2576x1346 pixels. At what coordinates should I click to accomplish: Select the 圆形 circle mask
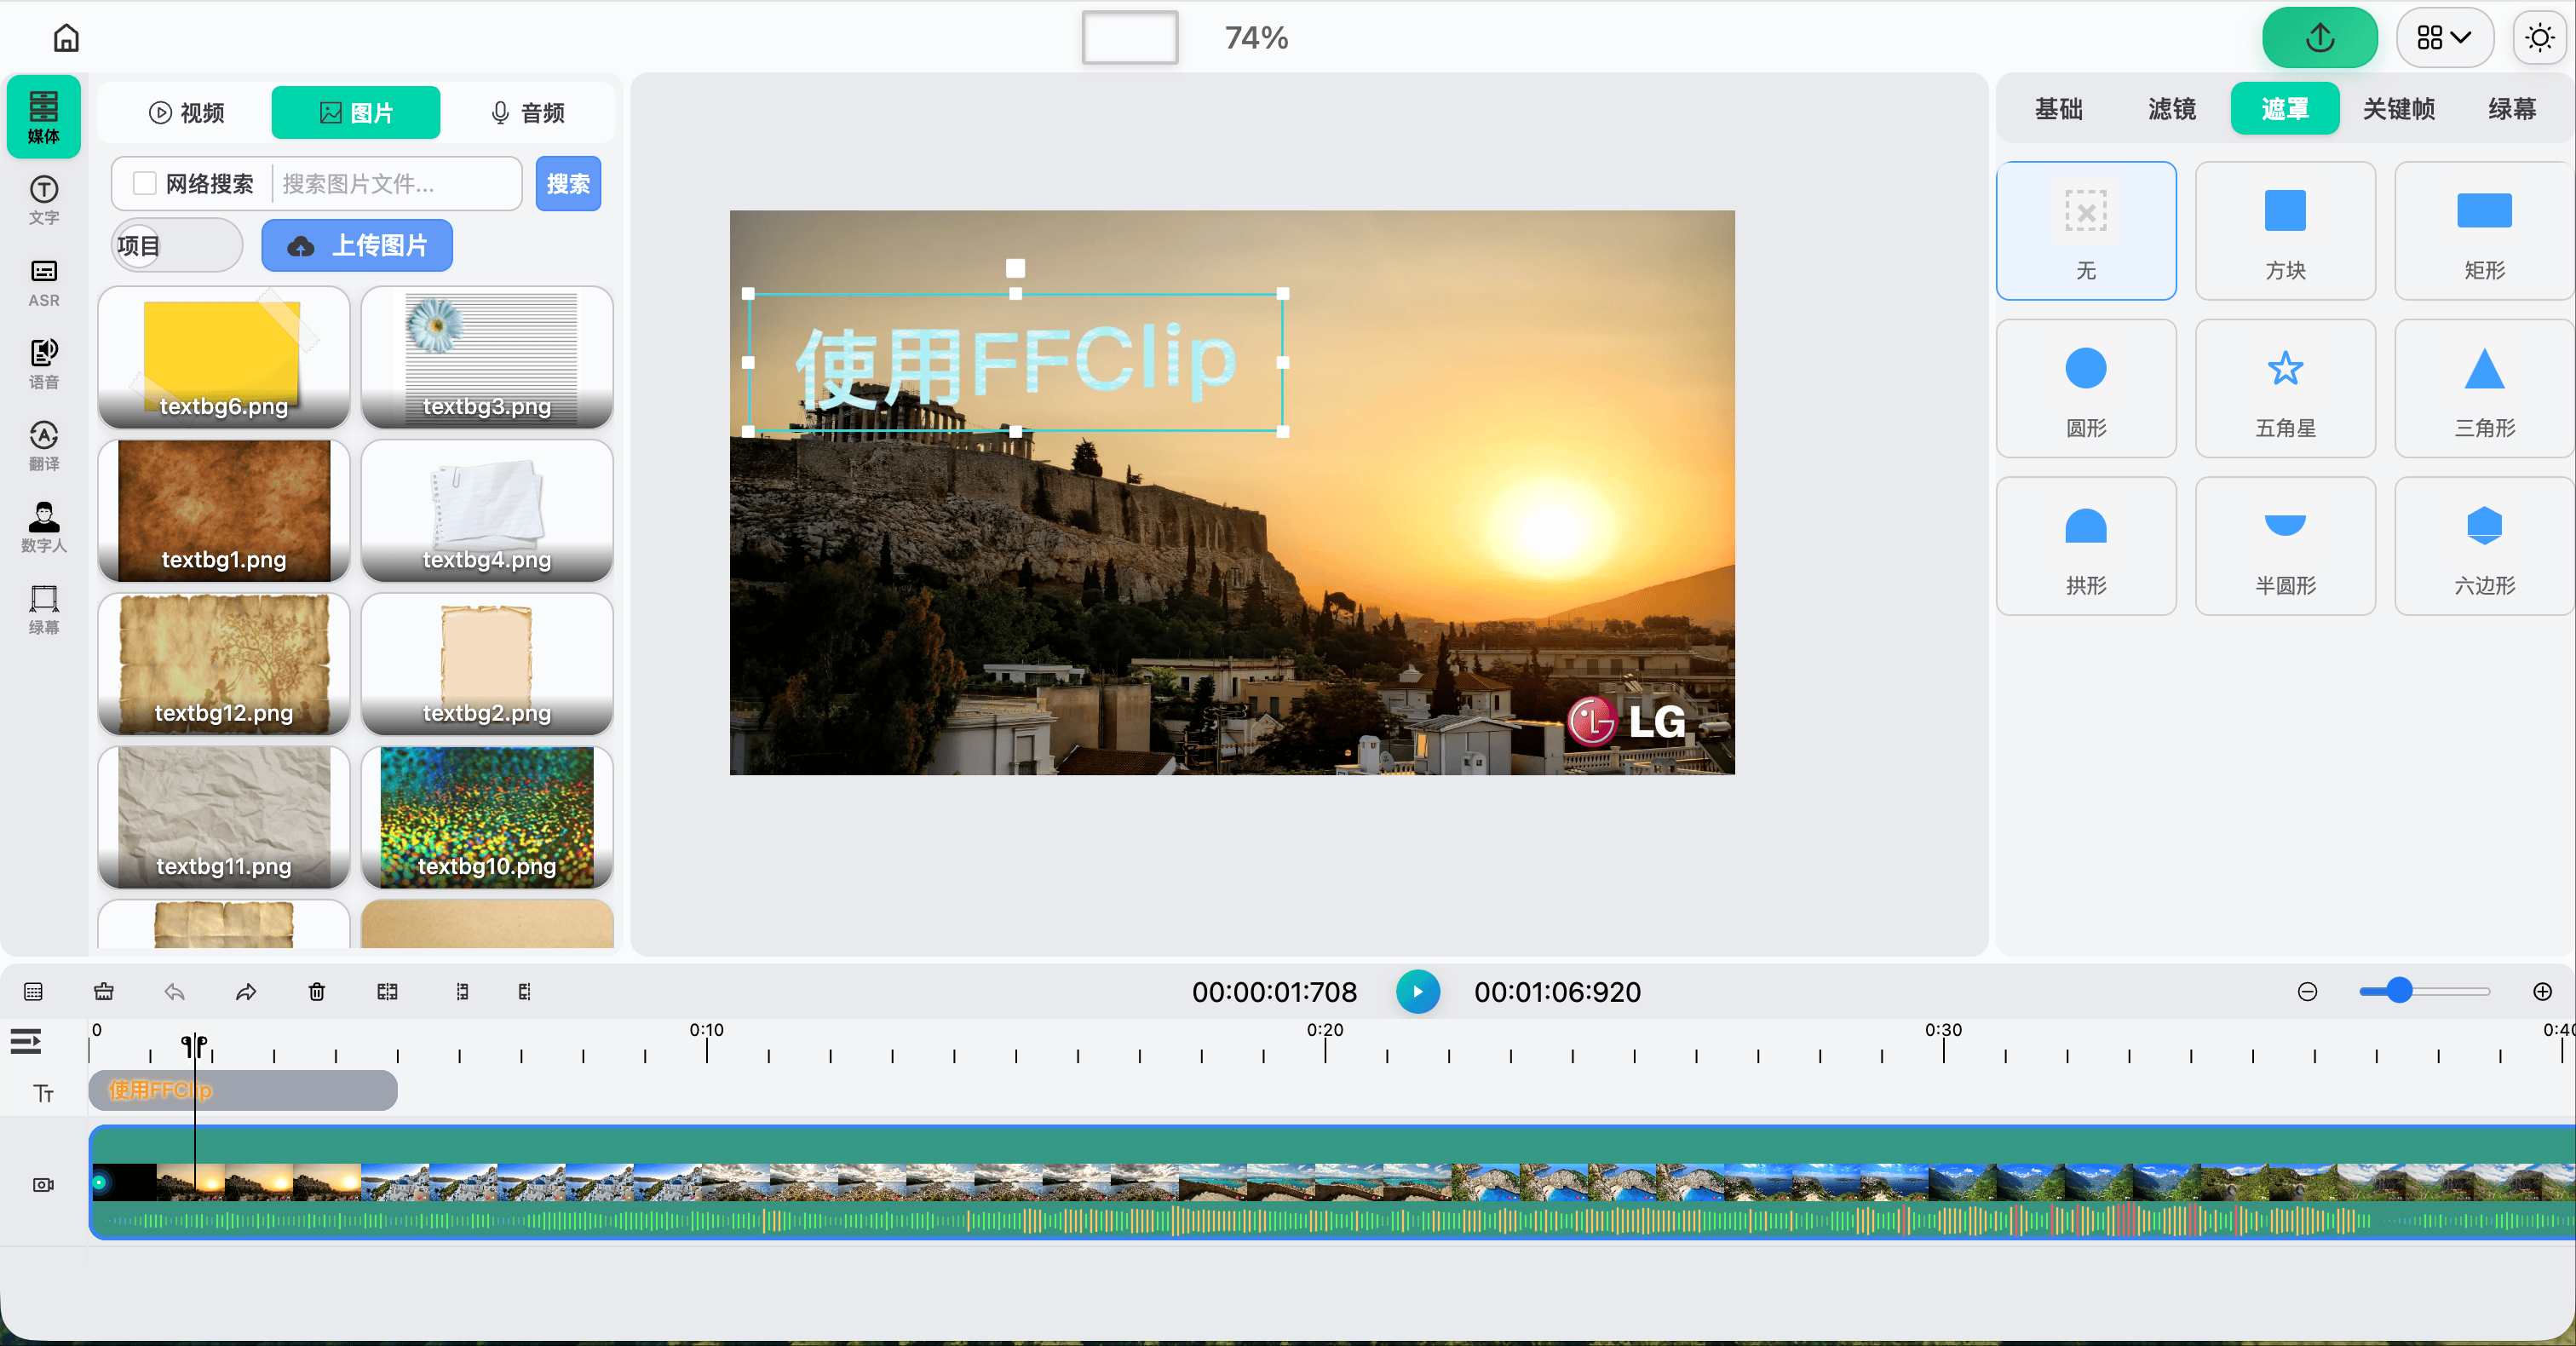pyautogui.click(x=2085, y=389)
